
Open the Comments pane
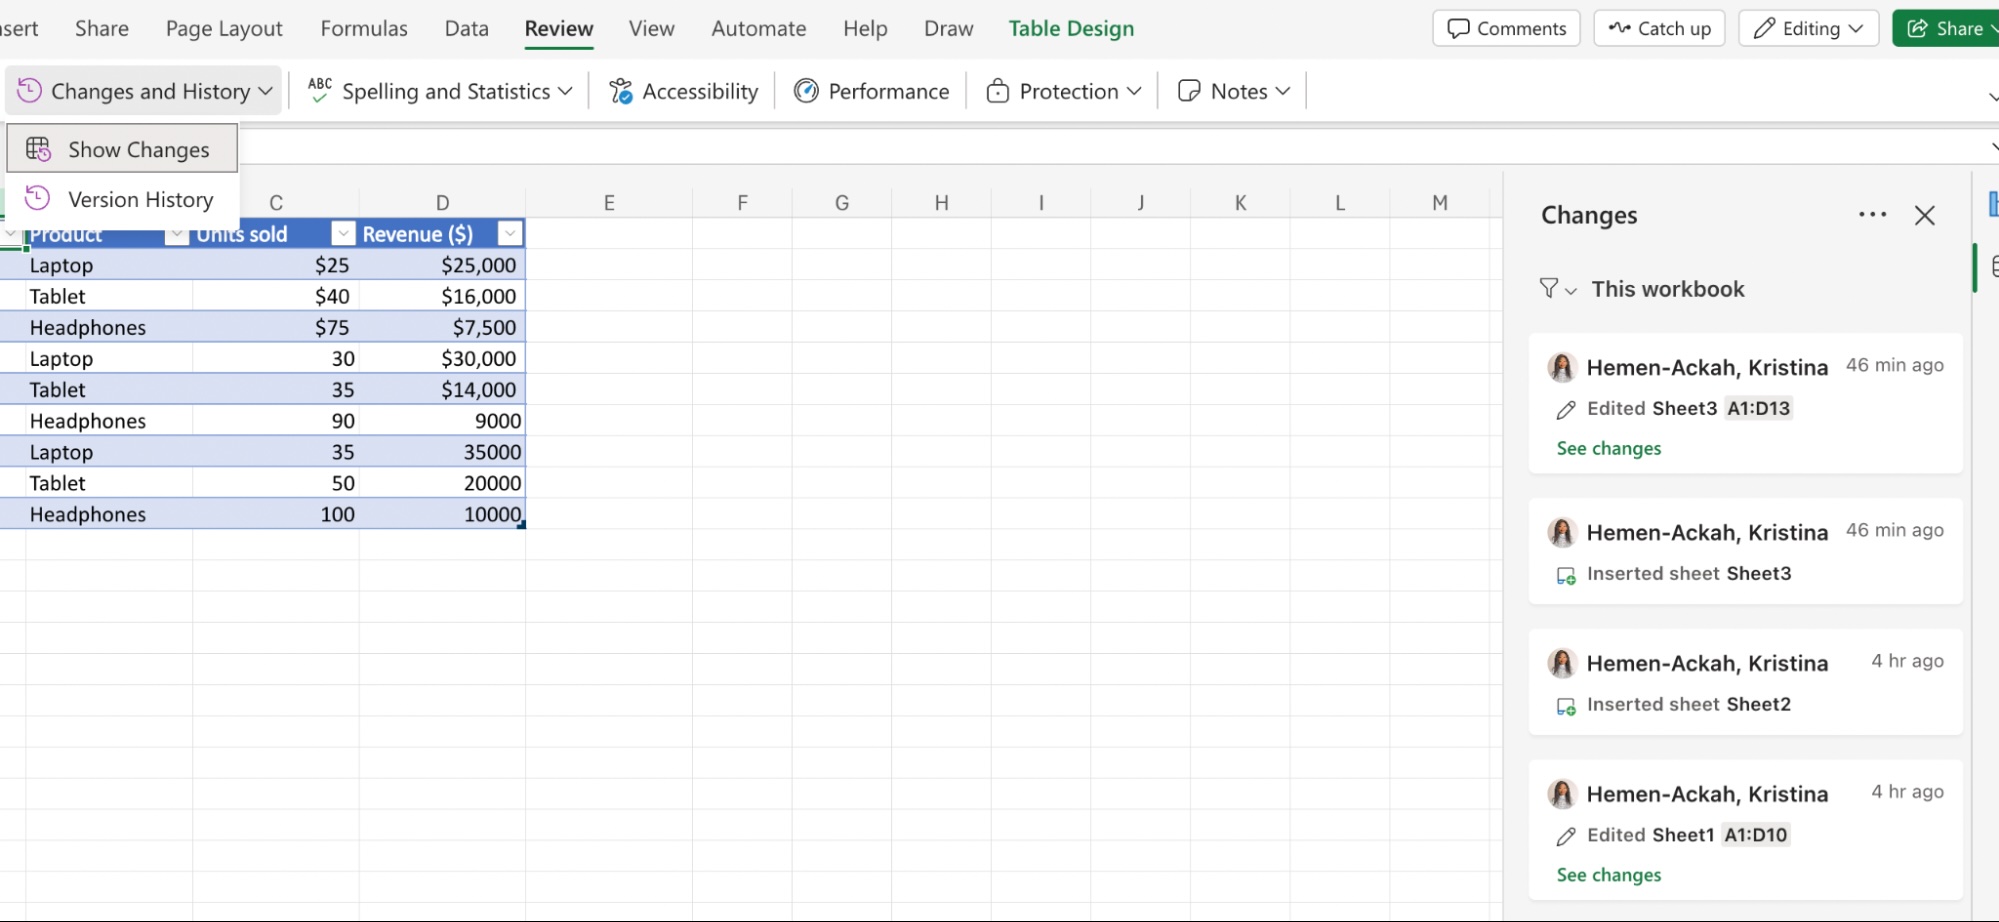point(1506,28)
